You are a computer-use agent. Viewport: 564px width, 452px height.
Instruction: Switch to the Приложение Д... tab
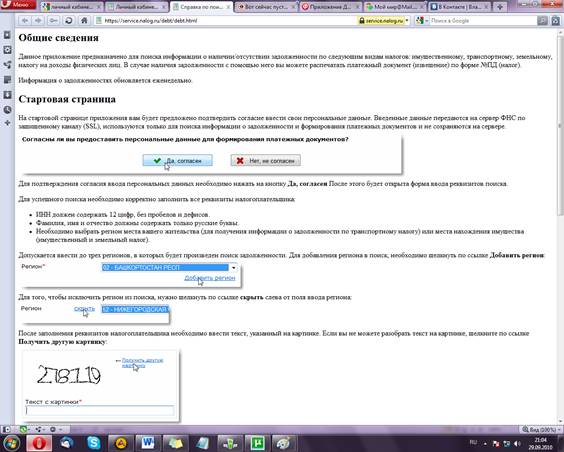331,7
